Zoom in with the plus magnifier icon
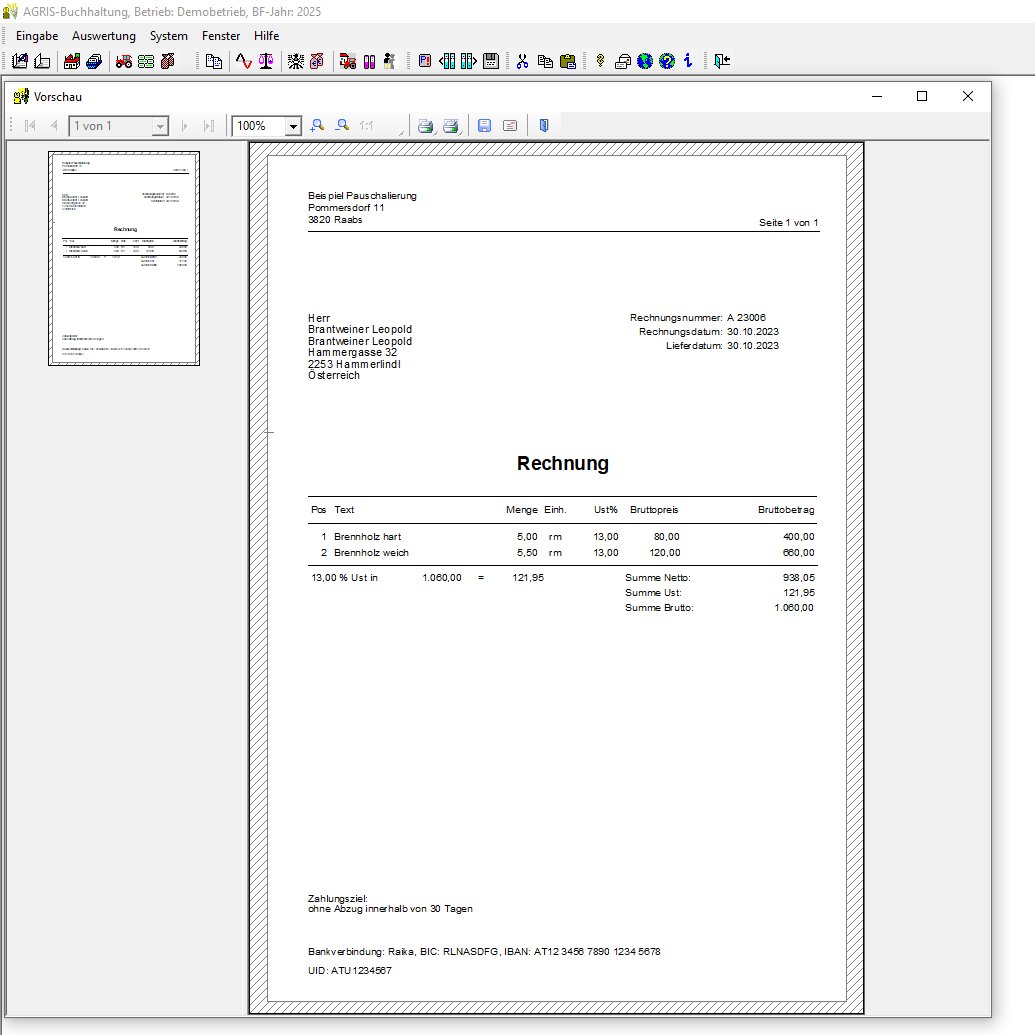1035x1035 pixels. tap(317, 126)
